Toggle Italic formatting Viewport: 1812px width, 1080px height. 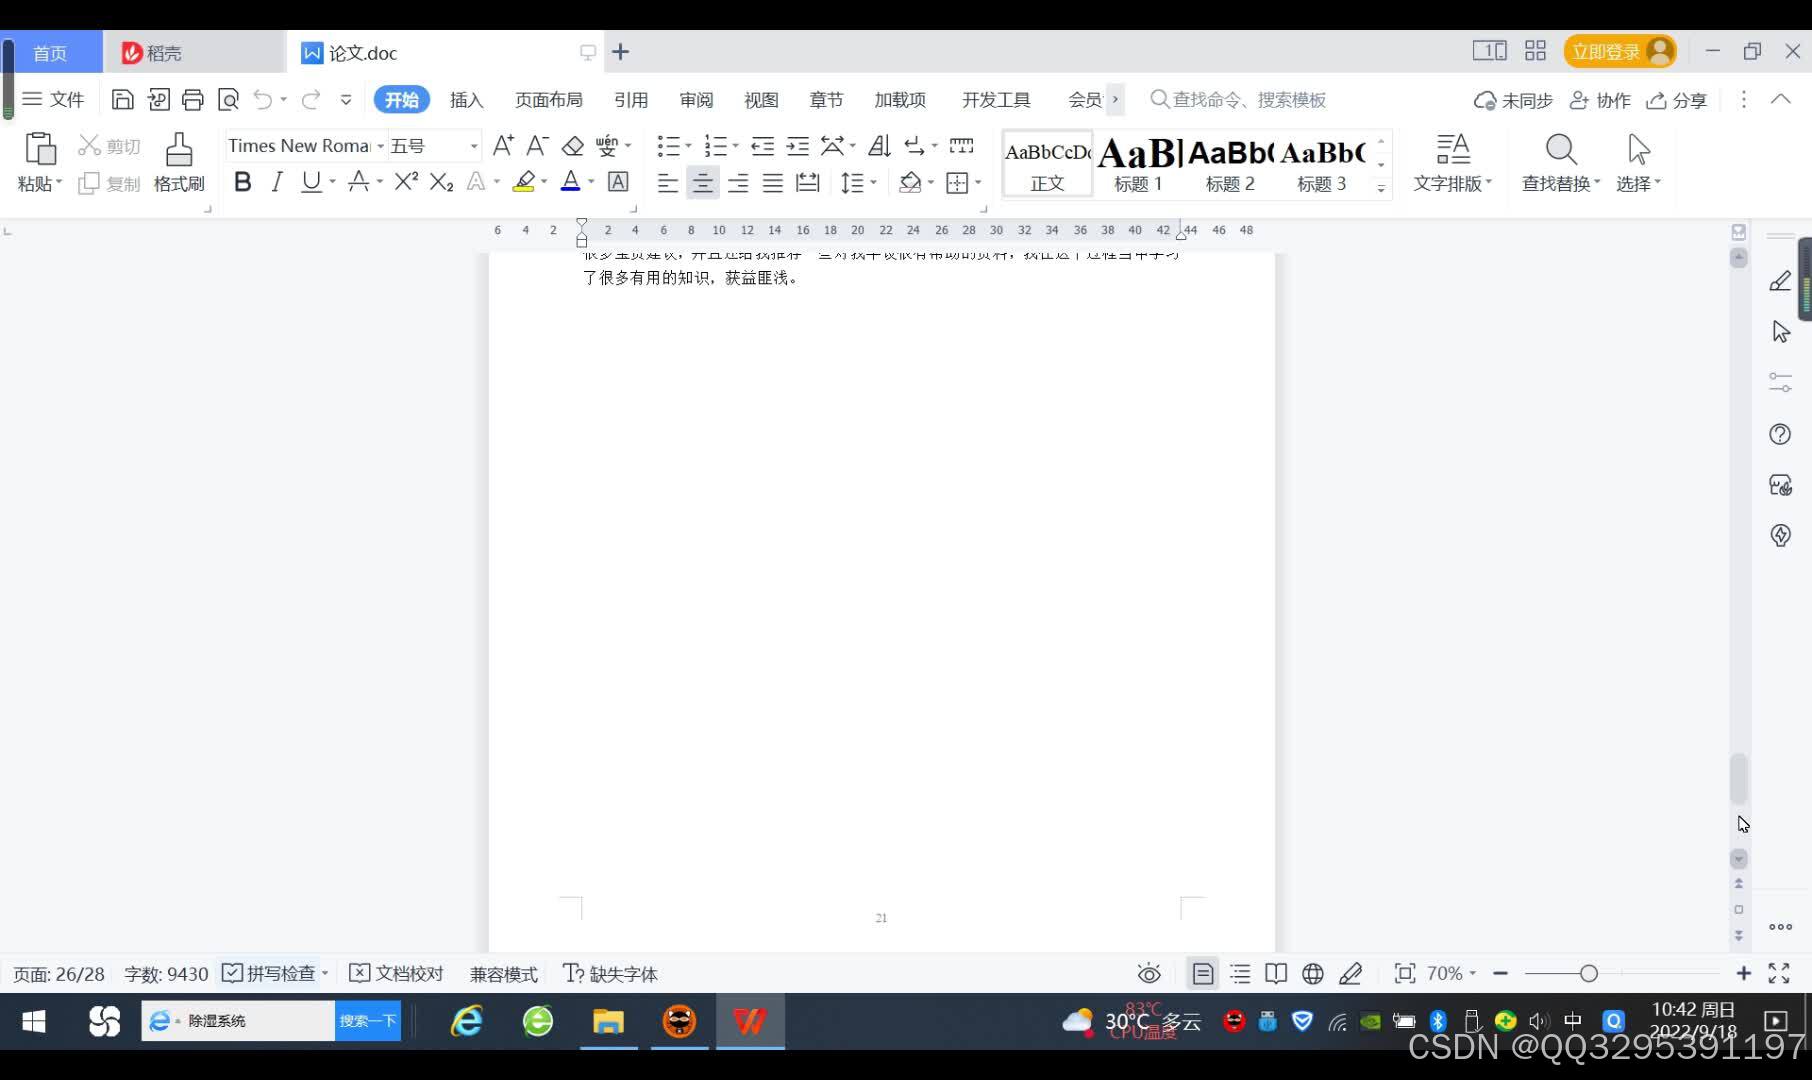277,181
